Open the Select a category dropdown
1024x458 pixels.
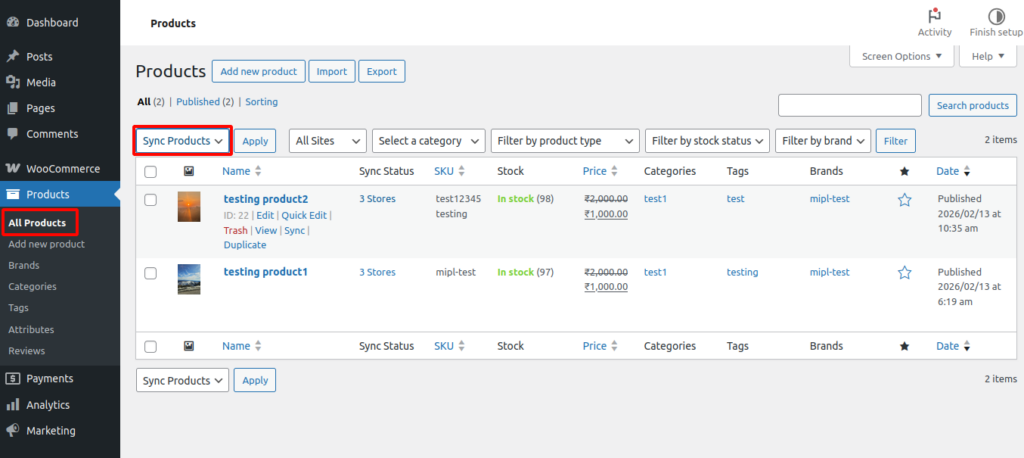[427, 141]
